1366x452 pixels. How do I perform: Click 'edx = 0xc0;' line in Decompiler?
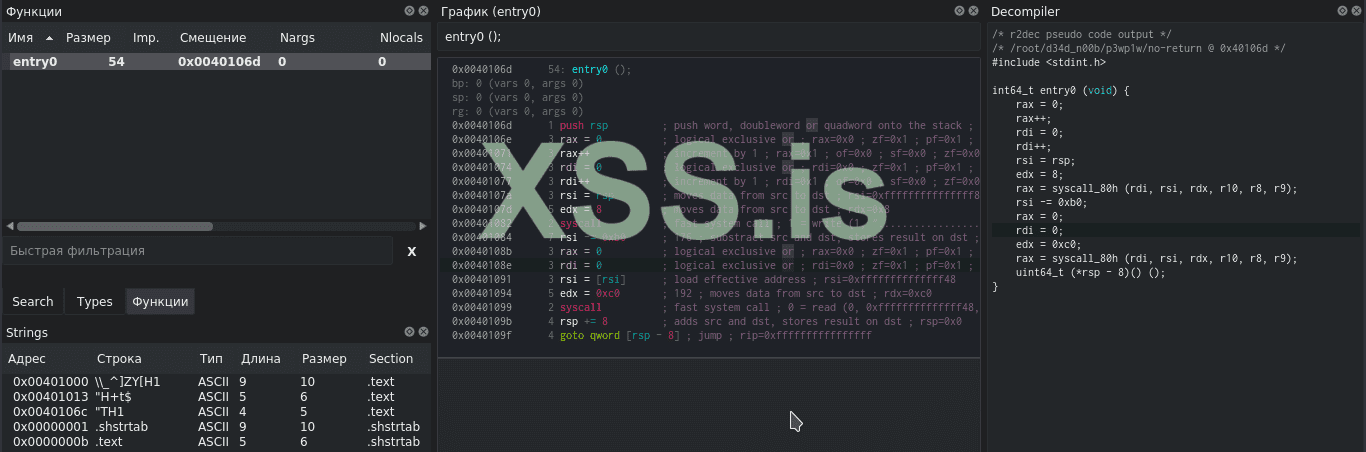(x=1048, y=244)
